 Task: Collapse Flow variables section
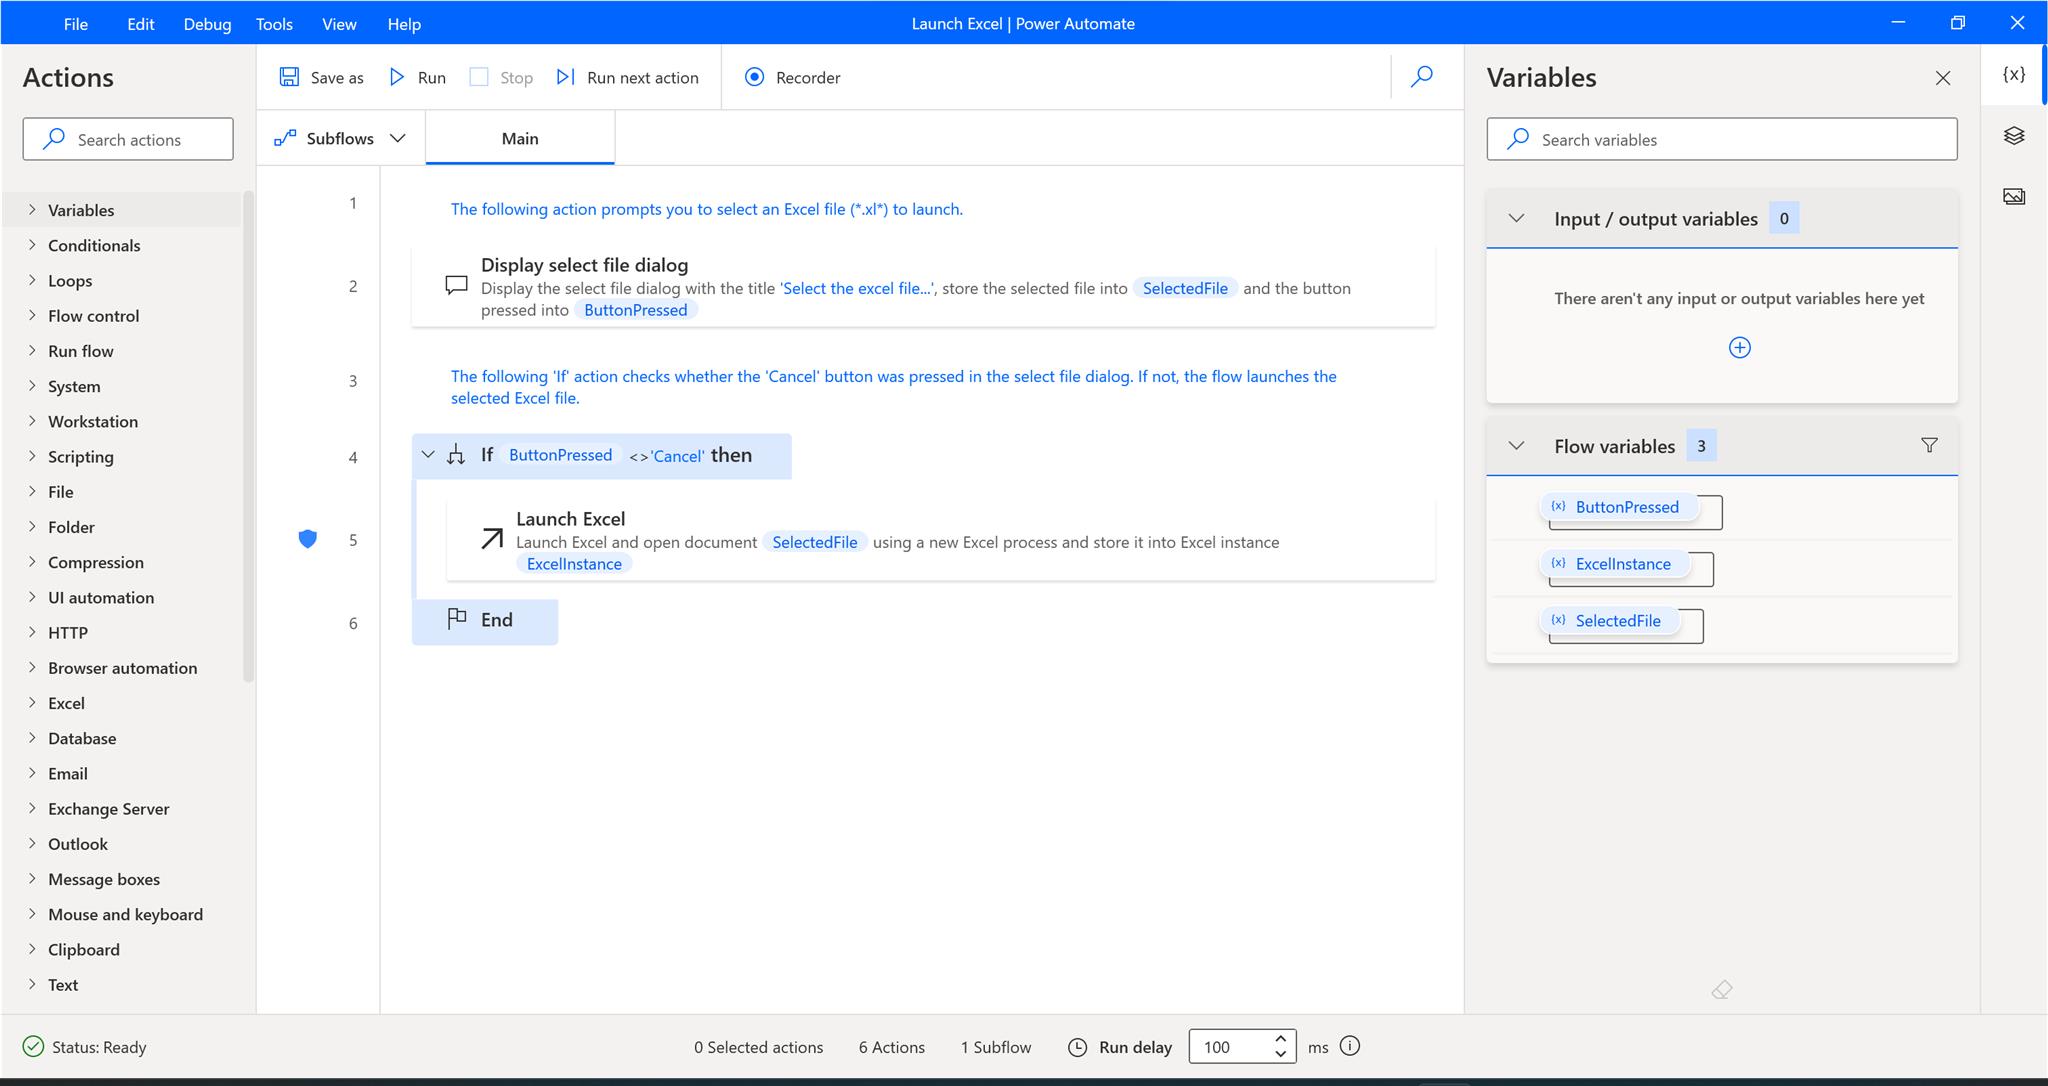coord(1516,445)
